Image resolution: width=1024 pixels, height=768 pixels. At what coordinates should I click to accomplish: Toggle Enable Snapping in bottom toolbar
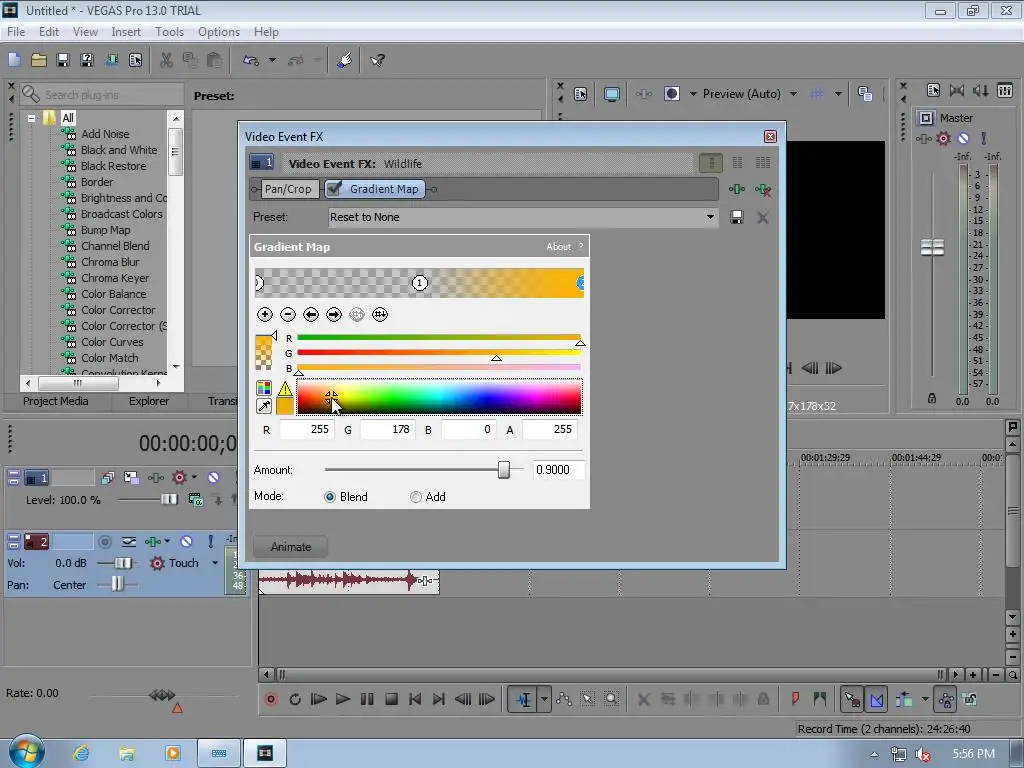click(852, 699)
